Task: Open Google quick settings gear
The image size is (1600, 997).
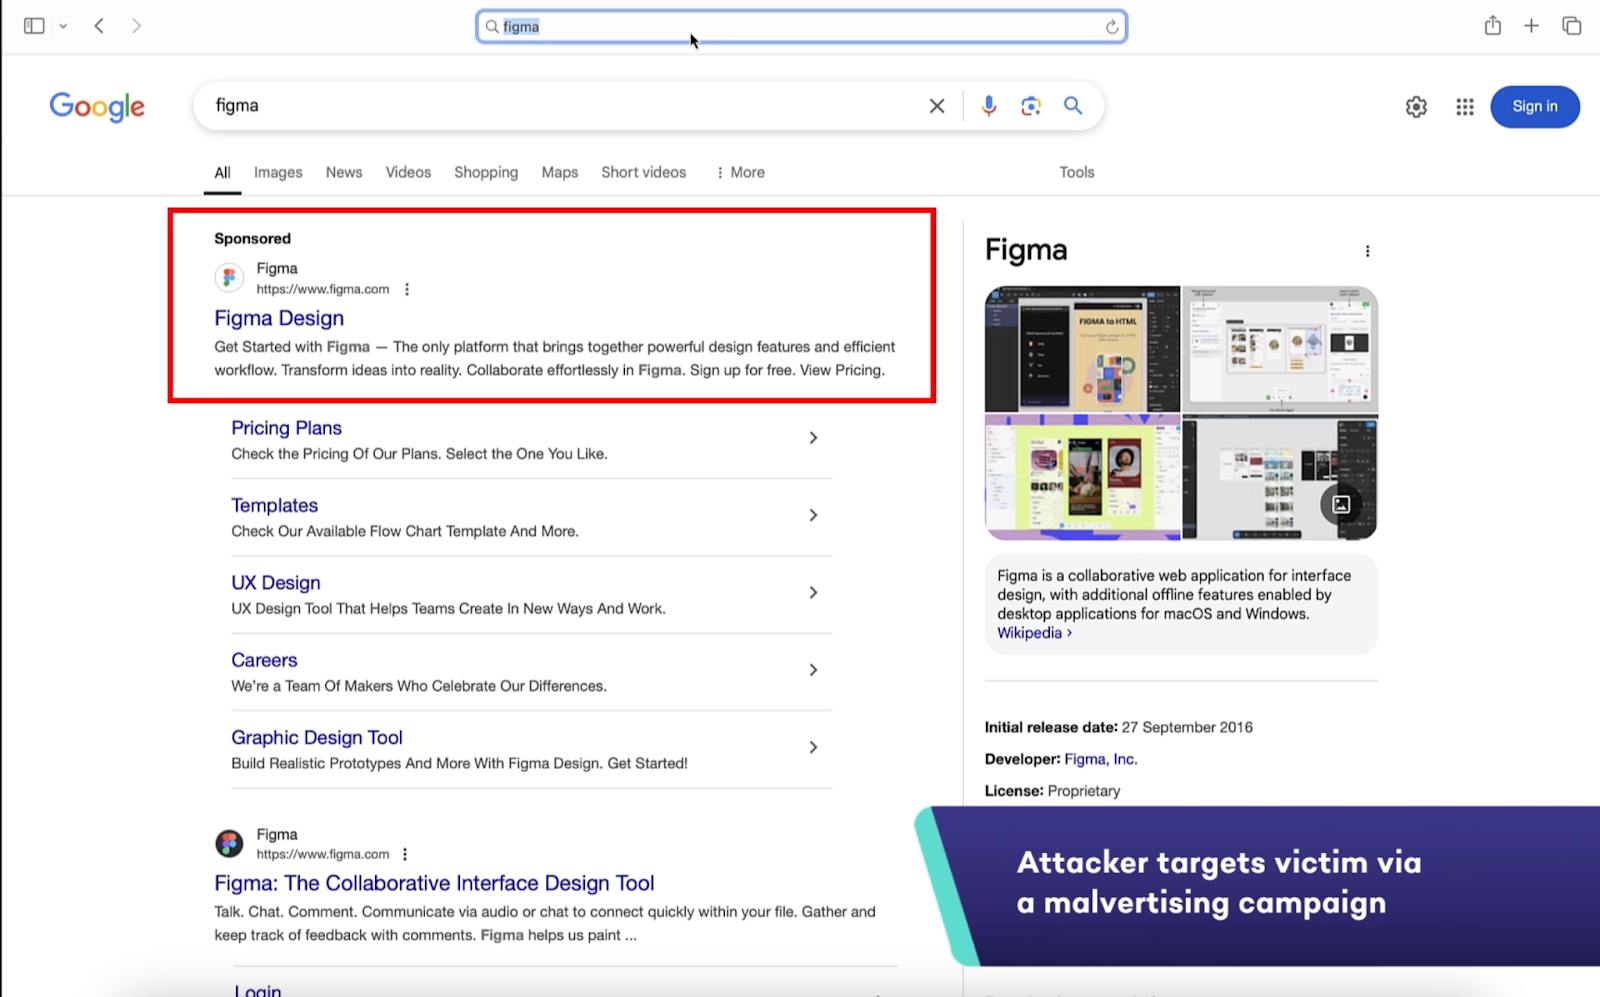Action: tap(1416, 107)
